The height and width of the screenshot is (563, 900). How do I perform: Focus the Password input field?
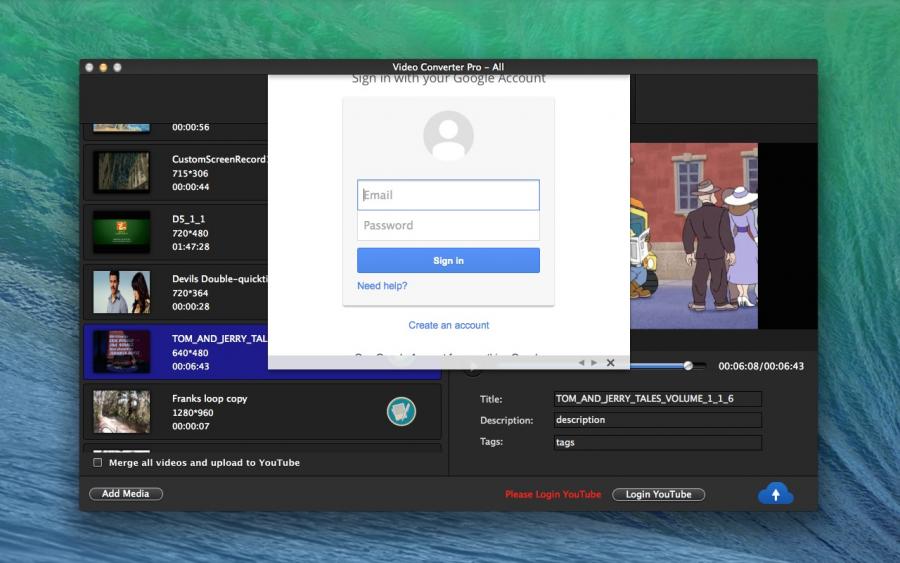coord(448,226)
